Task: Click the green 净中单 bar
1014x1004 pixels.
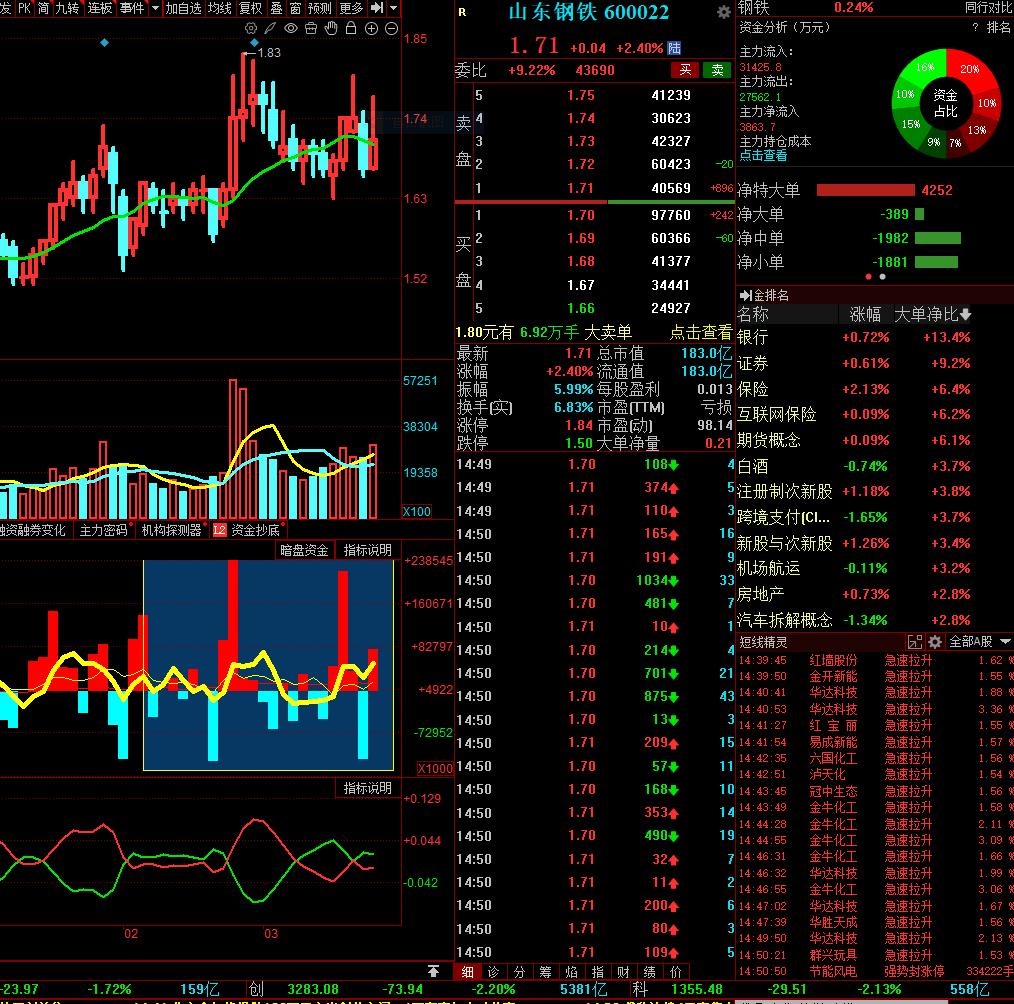Action: click(938, 239)
